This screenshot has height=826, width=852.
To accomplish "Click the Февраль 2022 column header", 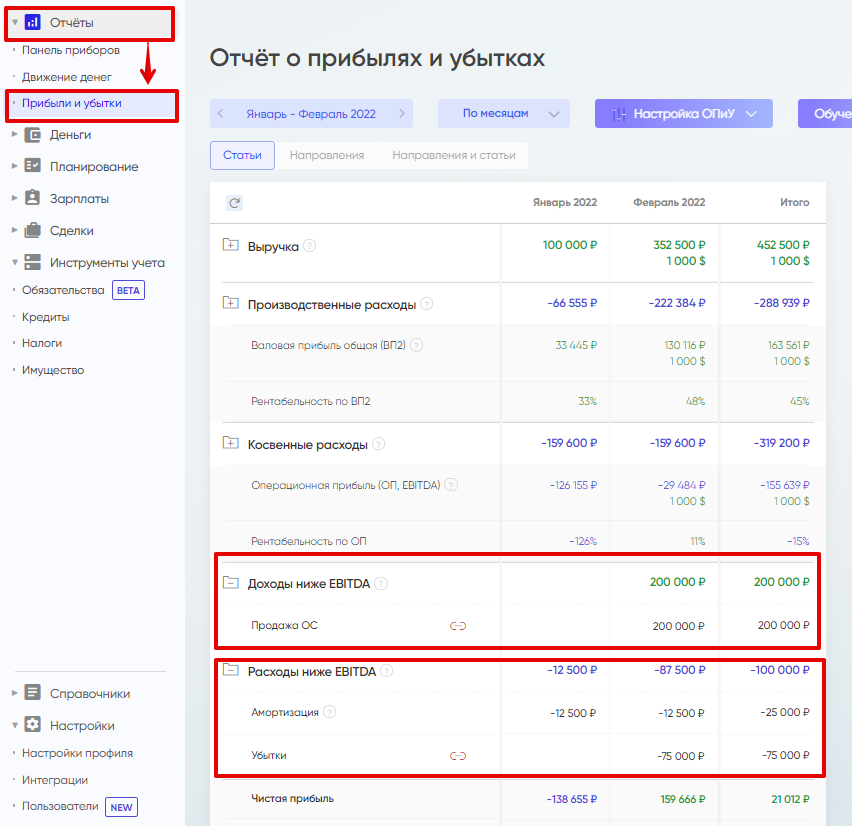I will click(669, 202).
